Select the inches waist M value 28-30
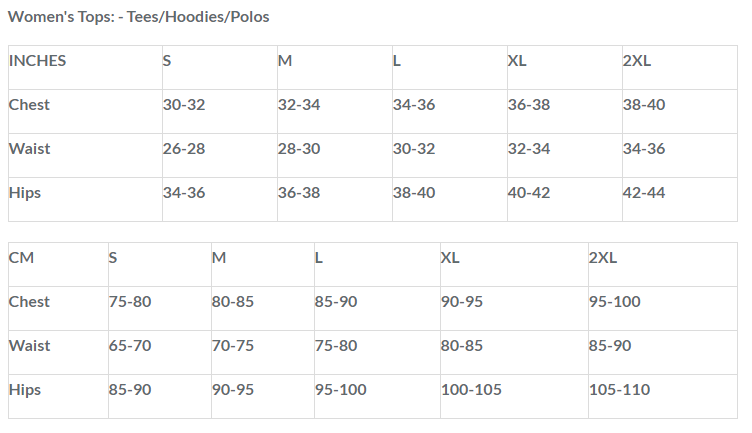Screen dimensions: 752x433 (x=299, y=149)
